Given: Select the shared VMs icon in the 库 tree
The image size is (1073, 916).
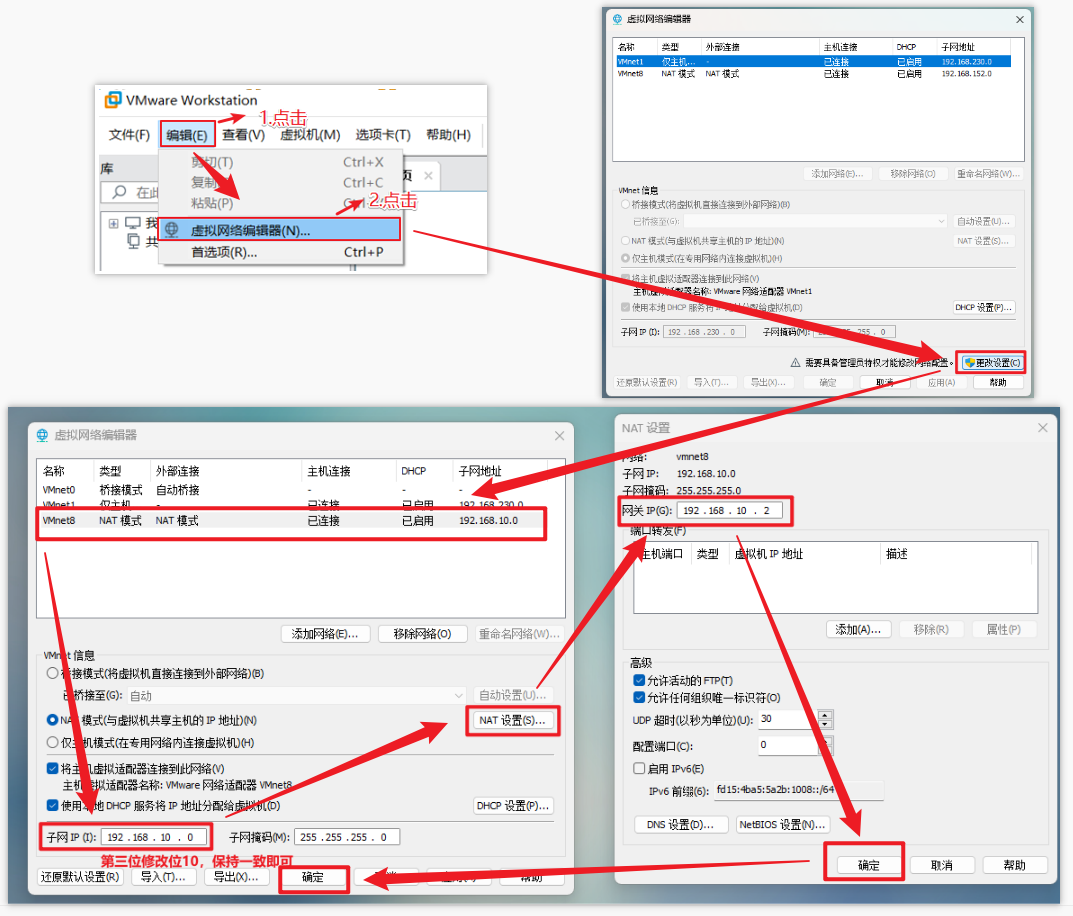Looking at the screenshot, I should point(134,241).
